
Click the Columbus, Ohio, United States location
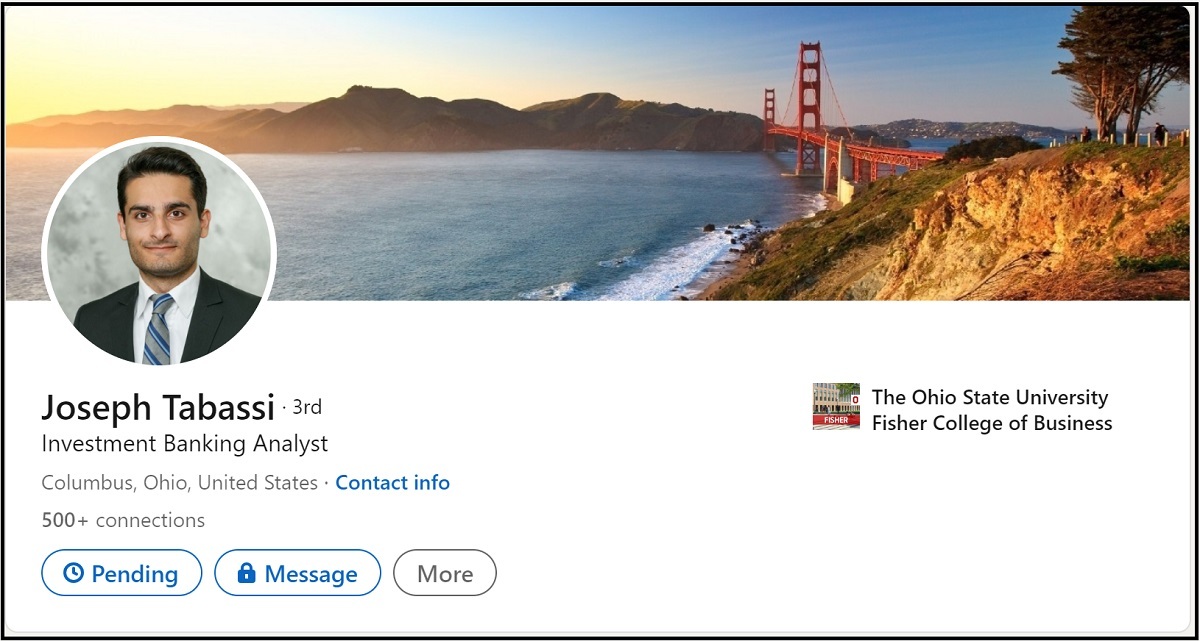[x=180, y=483]
